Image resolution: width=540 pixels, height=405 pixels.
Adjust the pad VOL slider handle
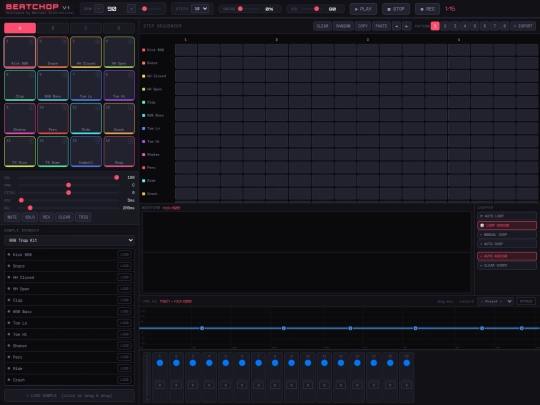(117, 177)
